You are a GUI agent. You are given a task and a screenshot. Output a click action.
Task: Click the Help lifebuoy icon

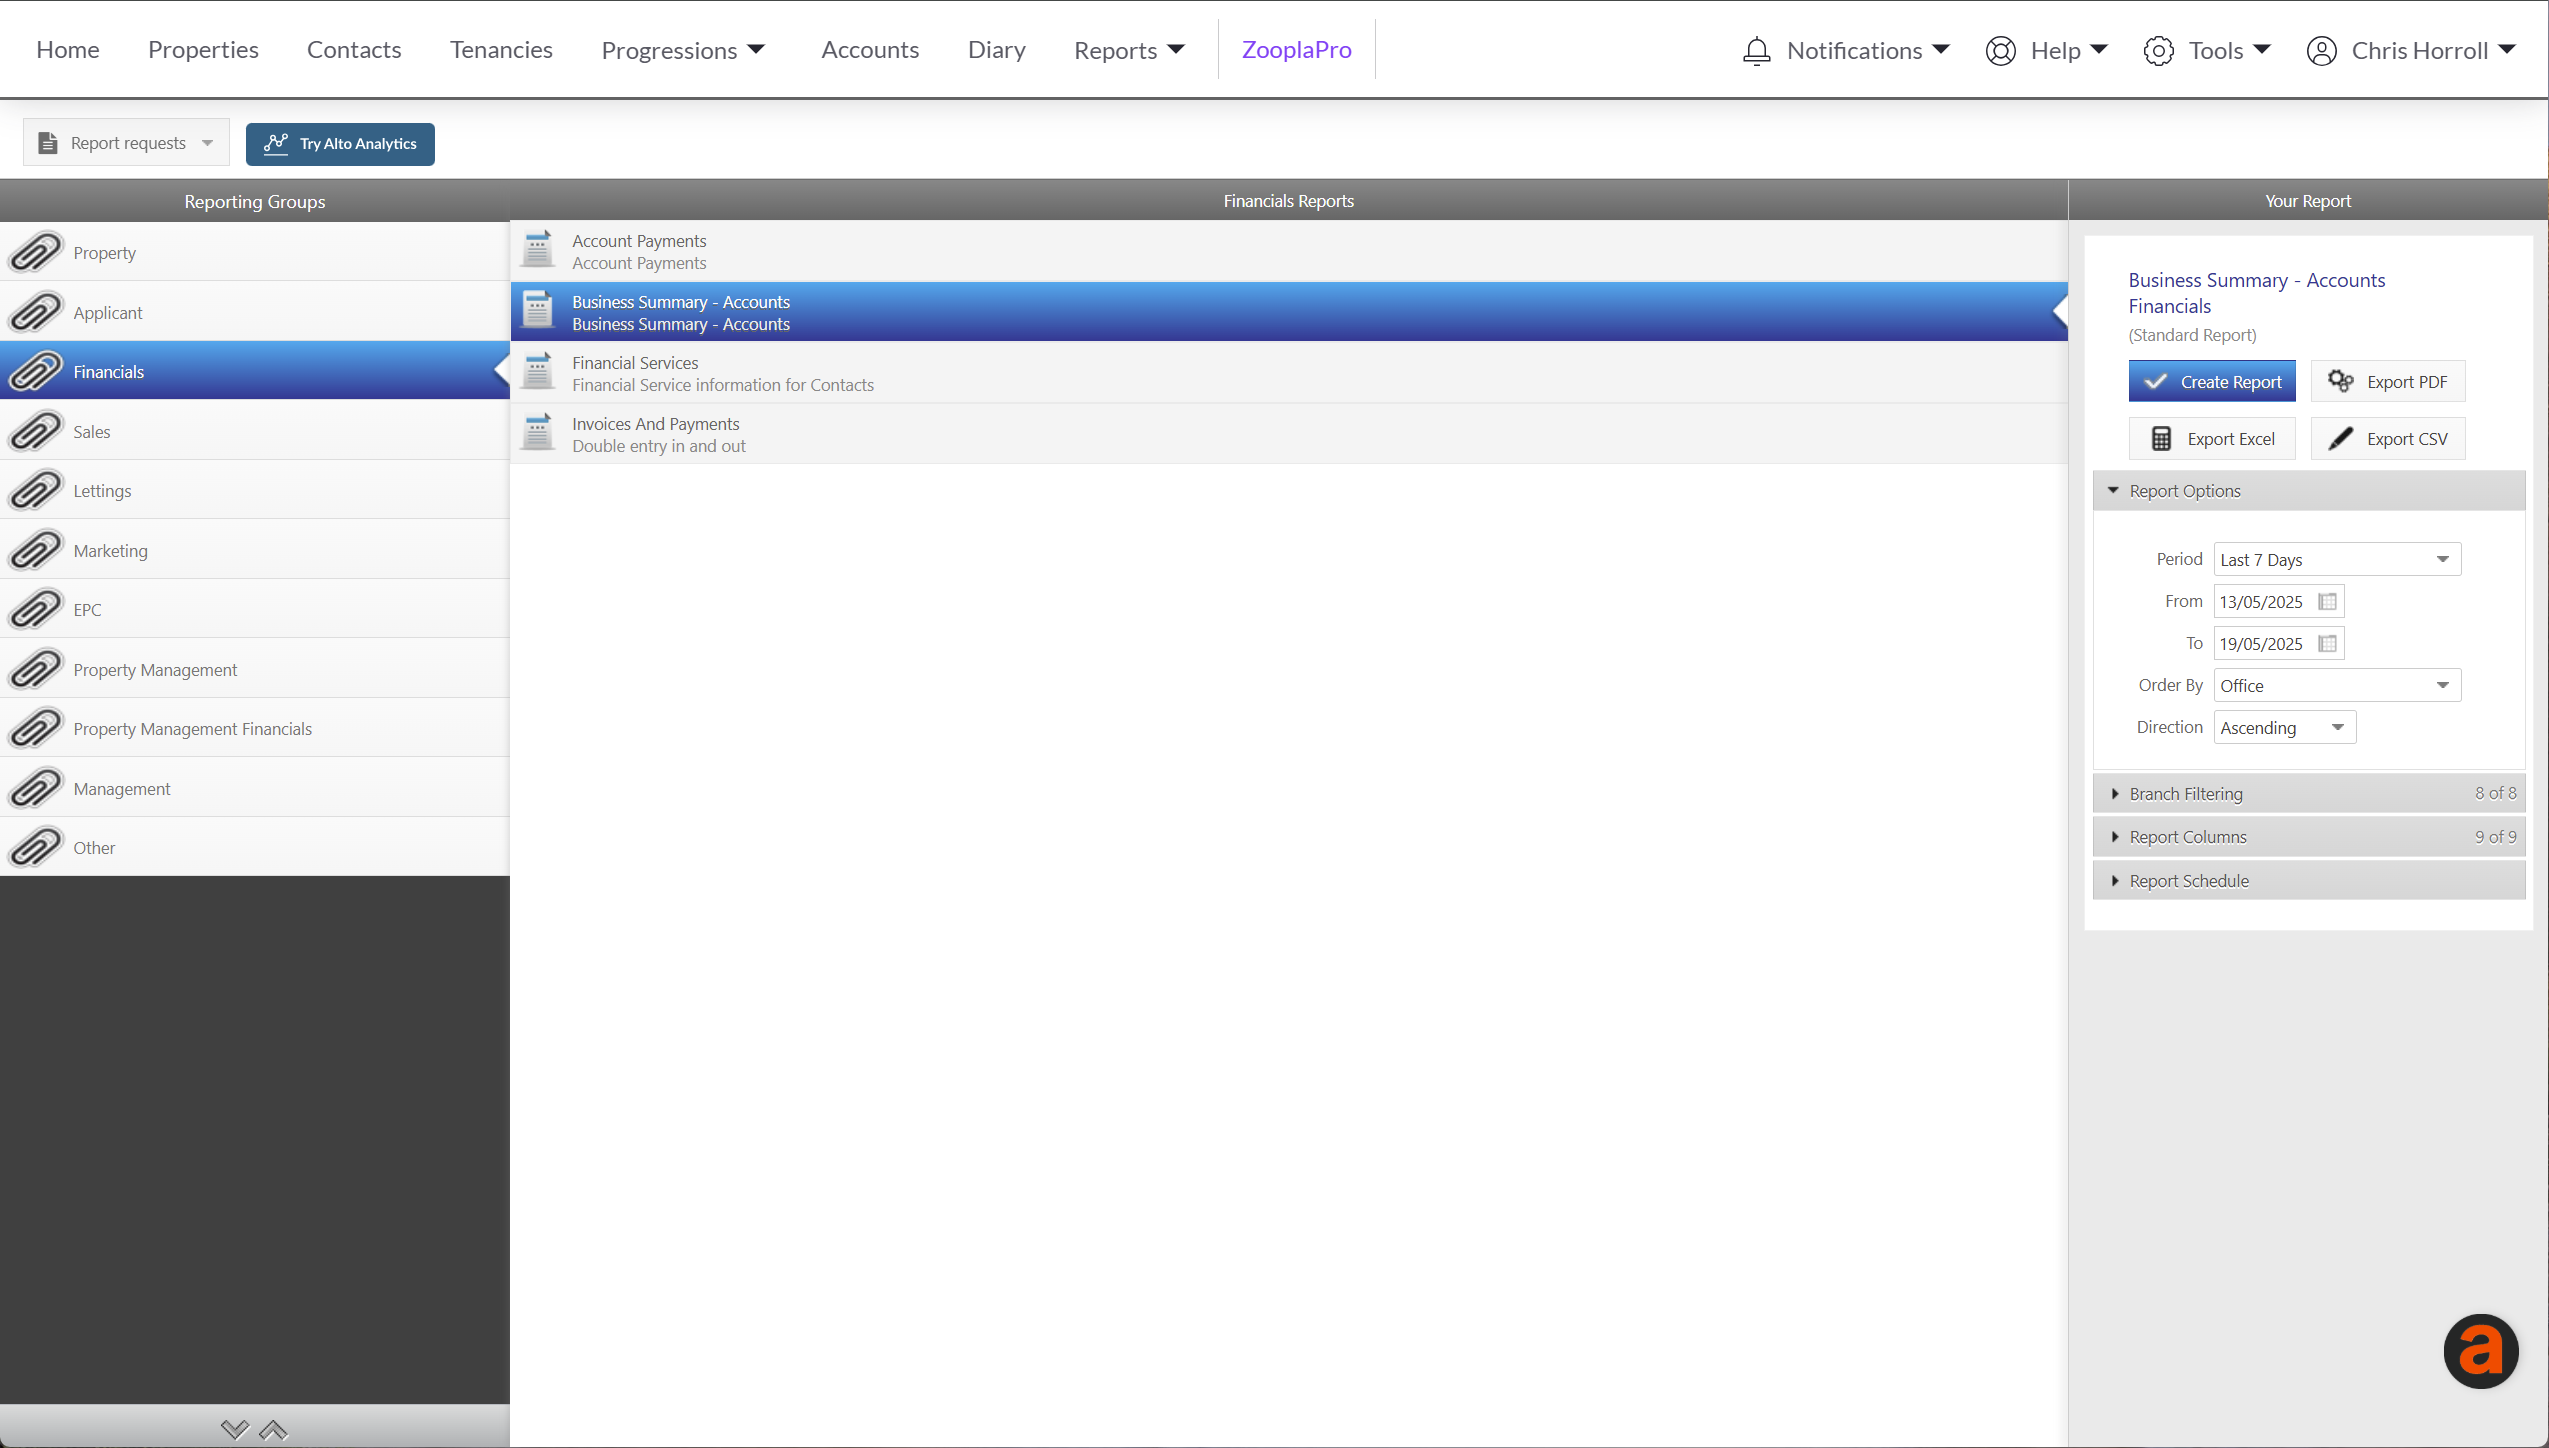click(2000, 50)
